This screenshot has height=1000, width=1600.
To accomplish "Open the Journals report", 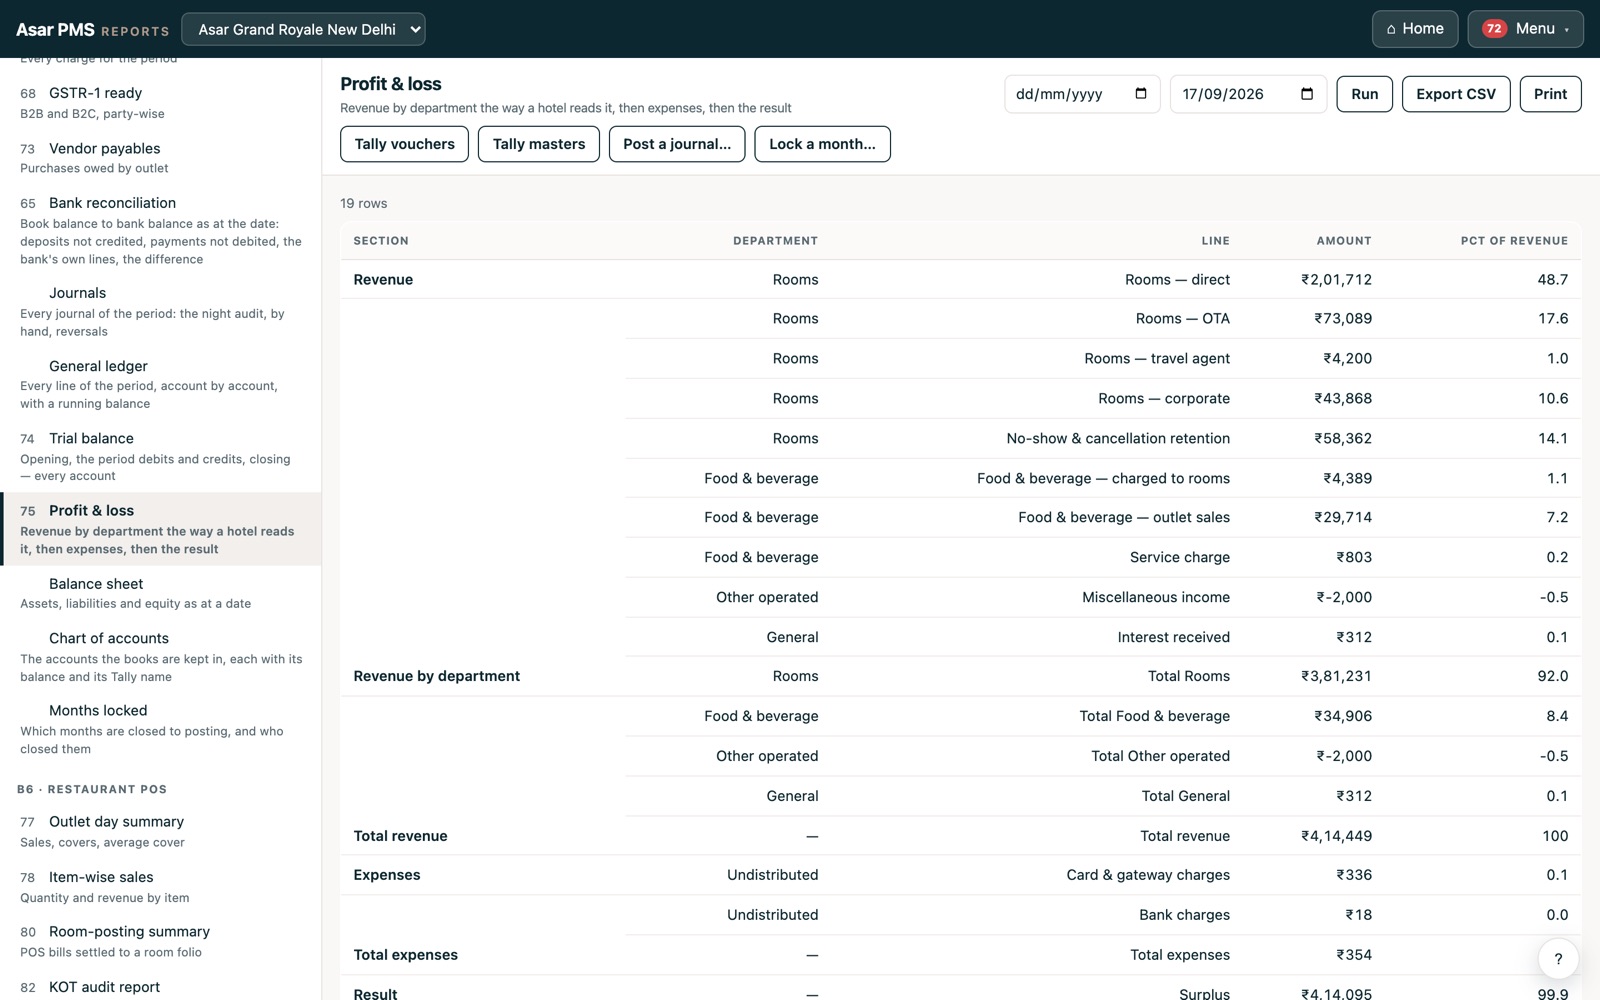I will 160,311.
